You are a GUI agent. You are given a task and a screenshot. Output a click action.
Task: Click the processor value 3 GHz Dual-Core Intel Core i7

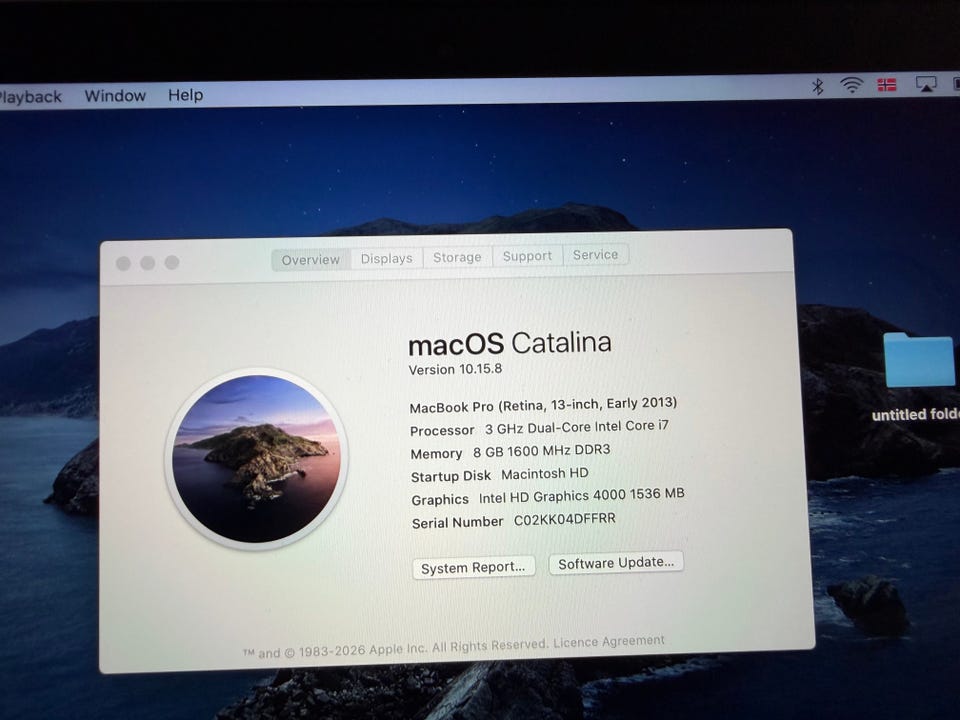pyautogui.click(x=577, y=427)
